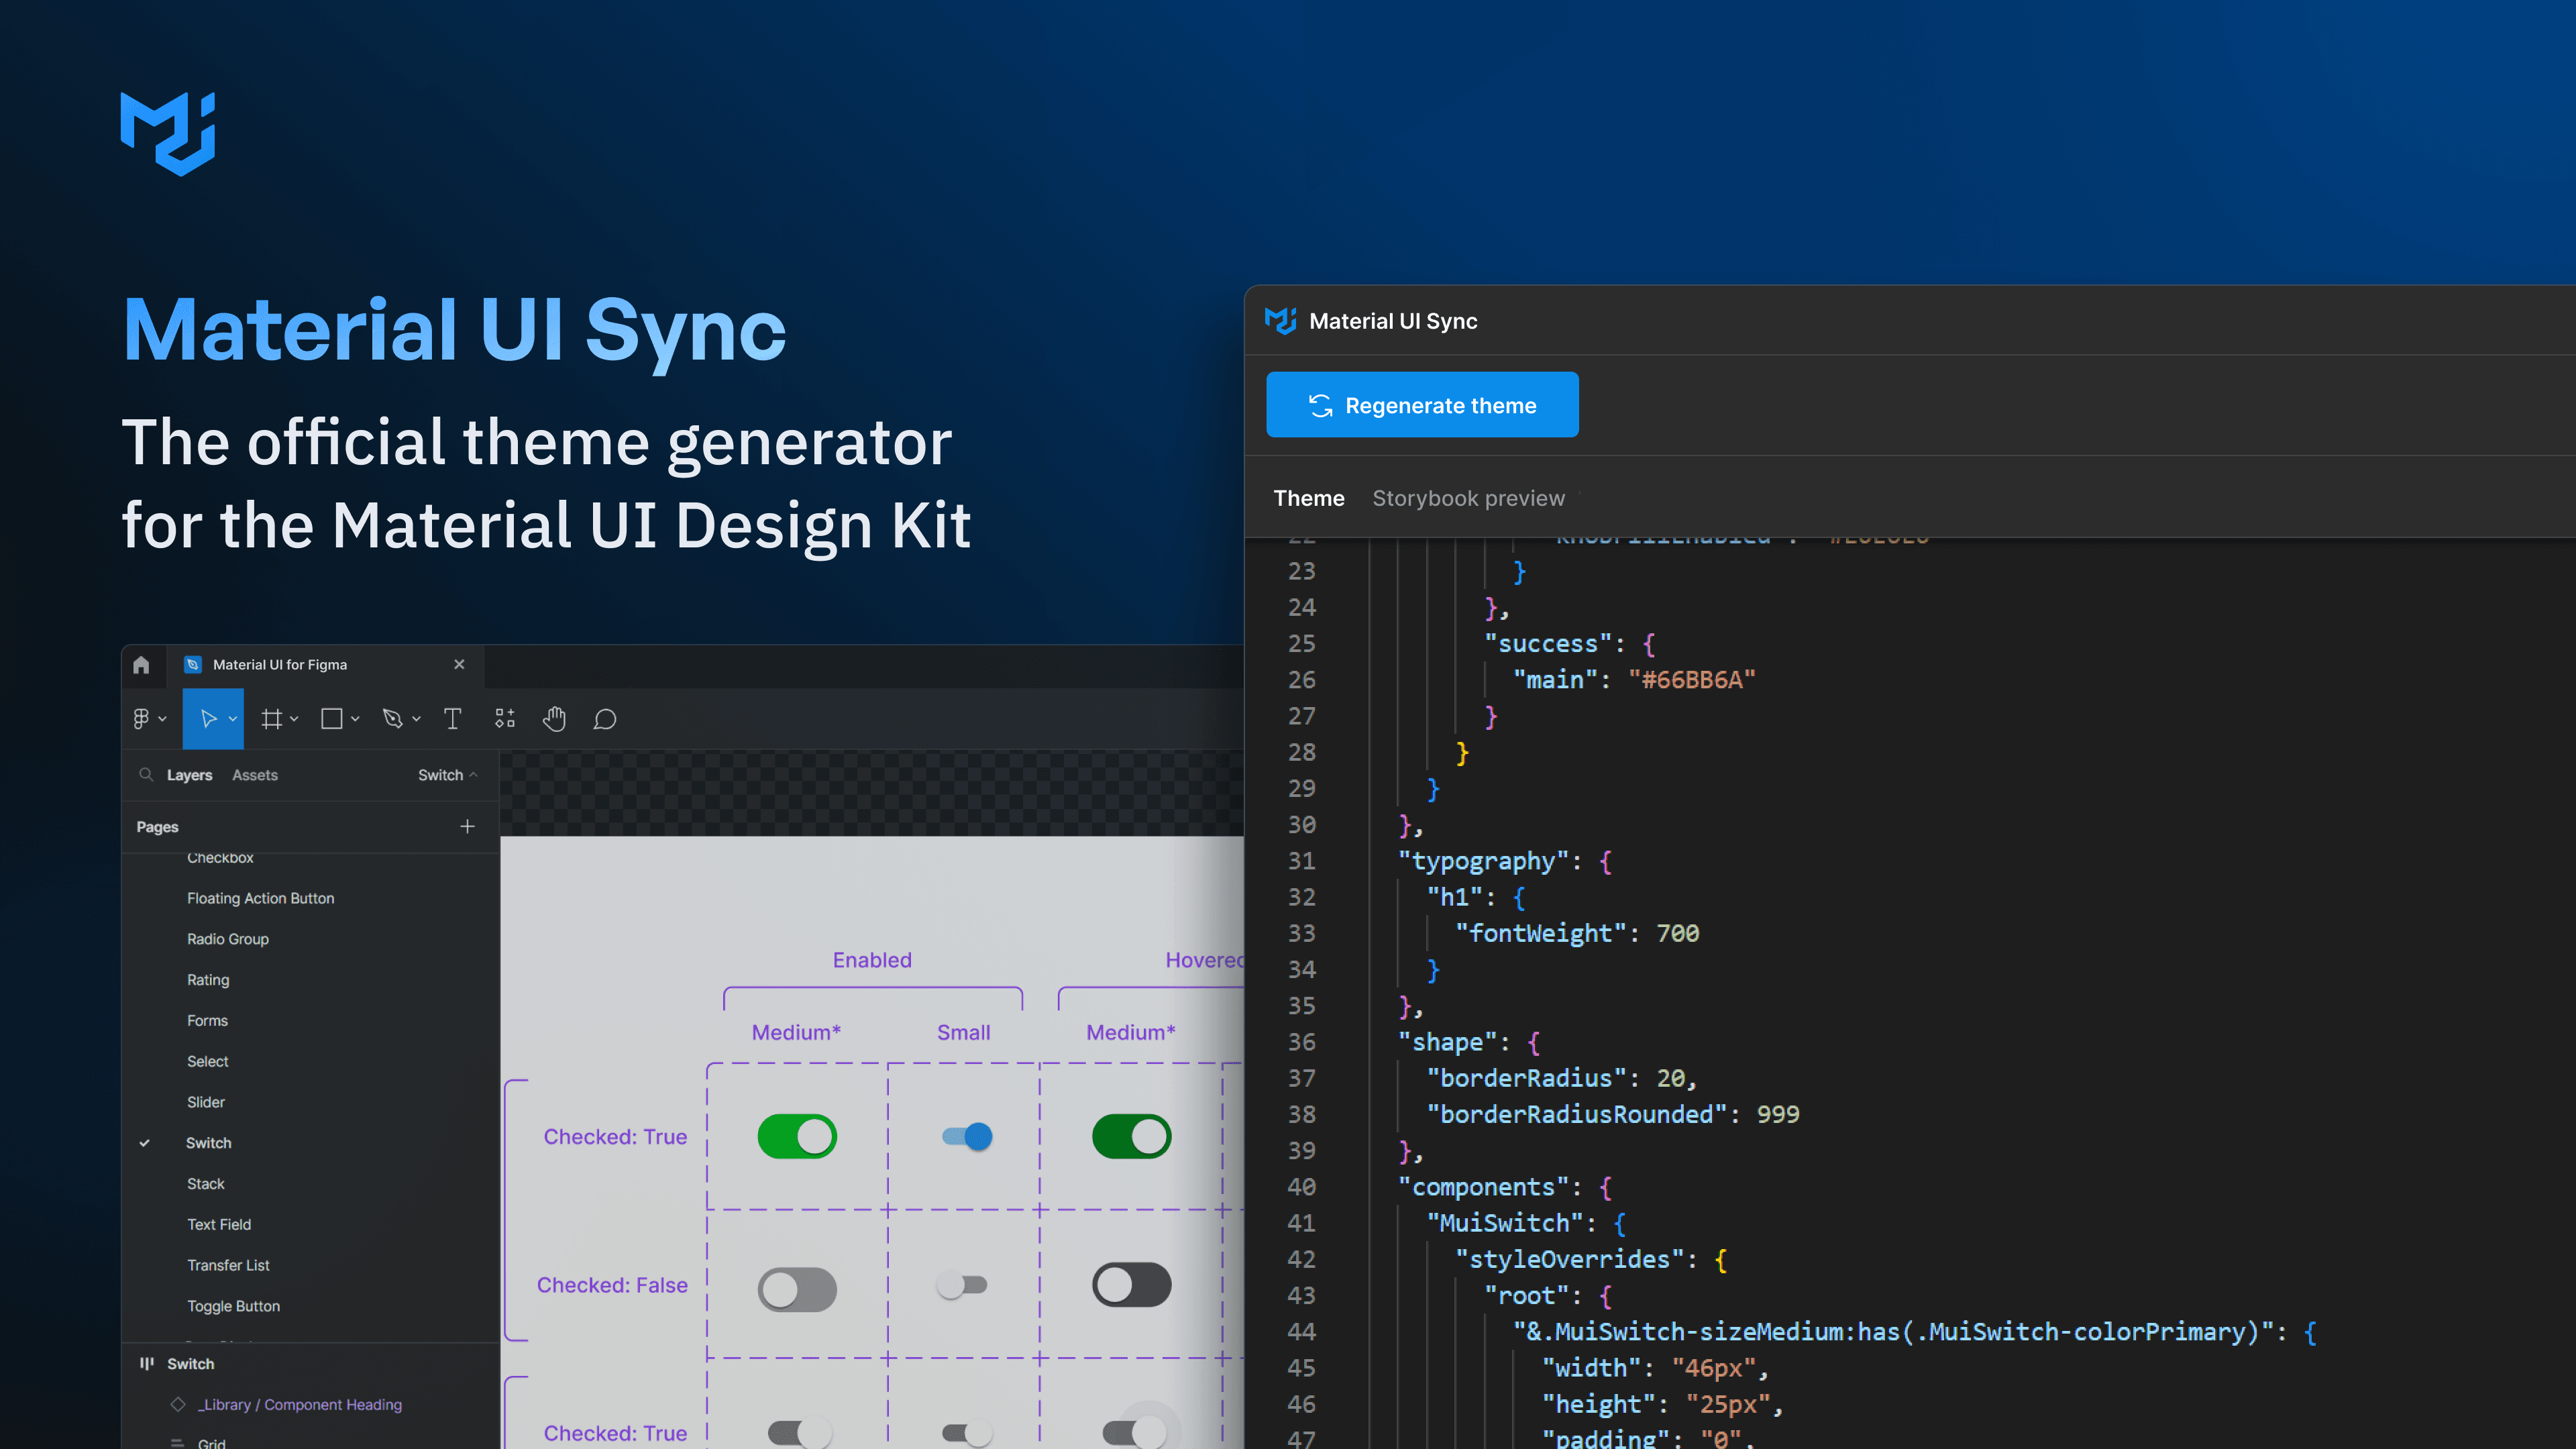Toggle Hovered Medium checked-false dark switch
This screenshot has width=2576, height=1449.
1131,1285
